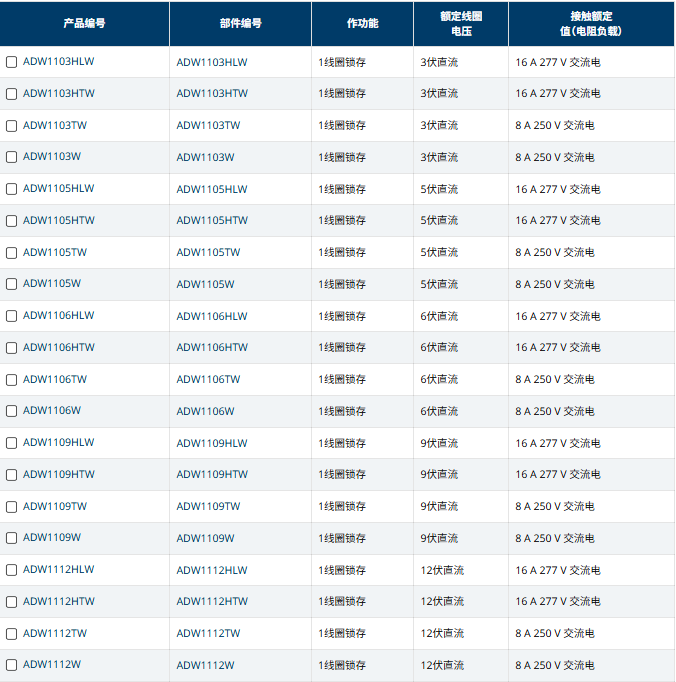Tick the checkbox for ADW1105TW

(12, 253)
